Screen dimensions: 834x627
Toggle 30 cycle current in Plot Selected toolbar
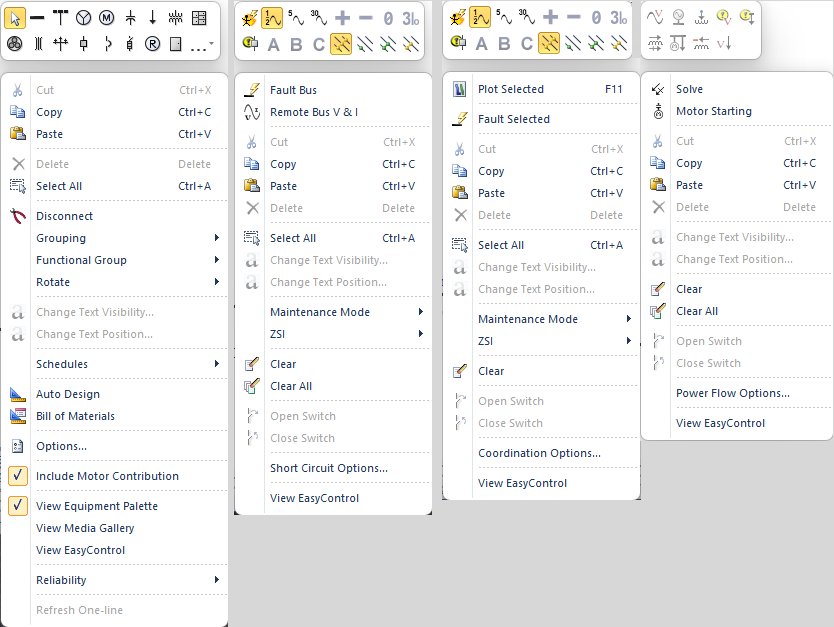click(527, 18)
